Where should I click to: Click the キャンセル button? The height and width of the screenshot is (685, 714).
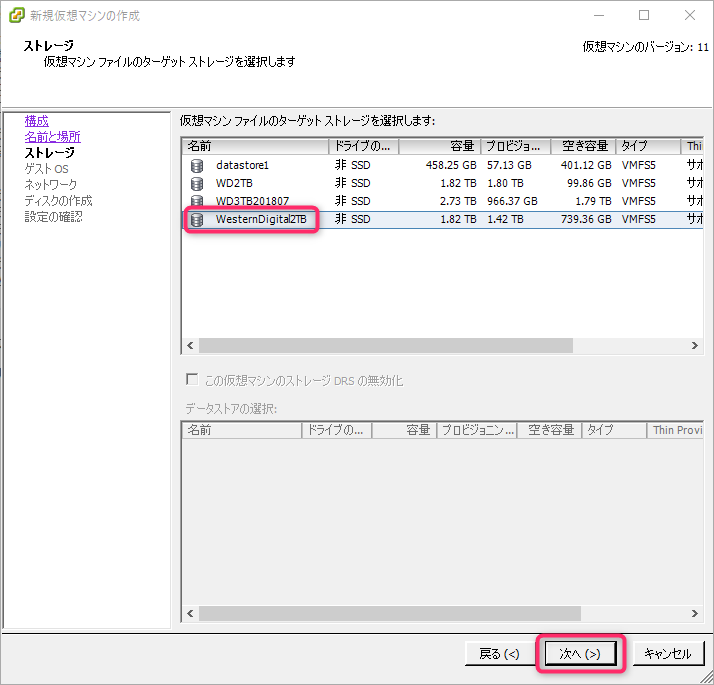[668, 654]
